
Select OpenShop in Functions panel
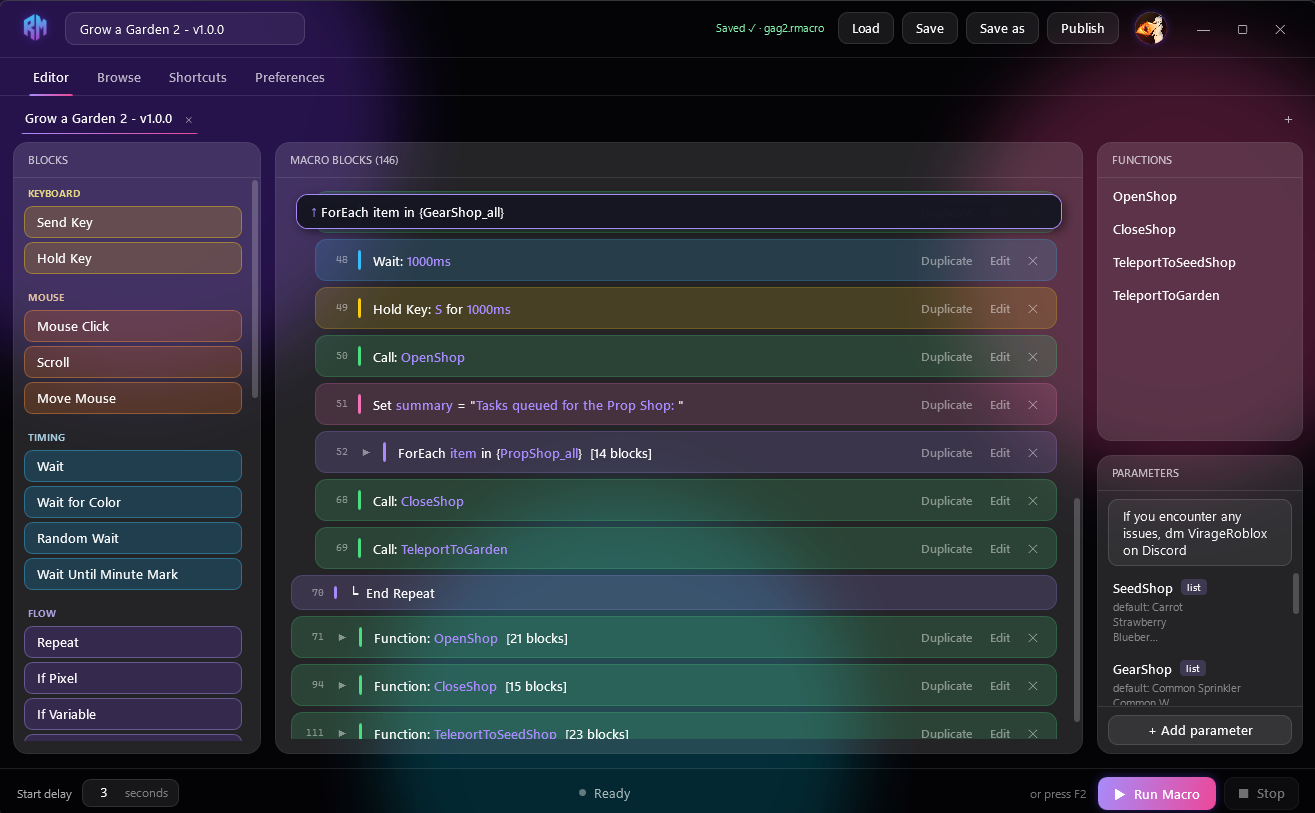pos(1145,197)
